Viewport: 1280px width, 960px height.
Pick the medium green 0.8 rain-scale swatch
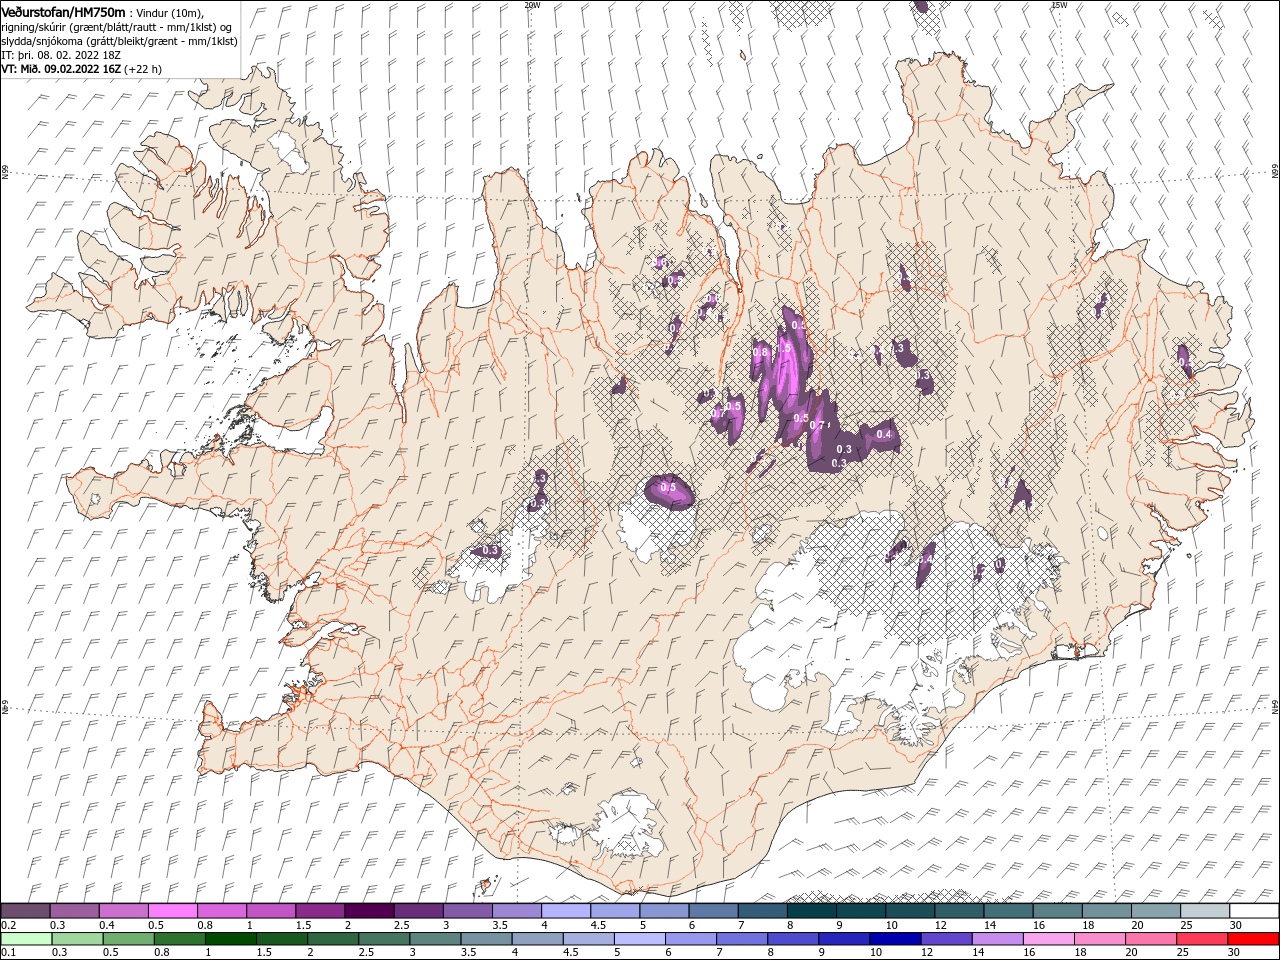(x=180, y=939)
